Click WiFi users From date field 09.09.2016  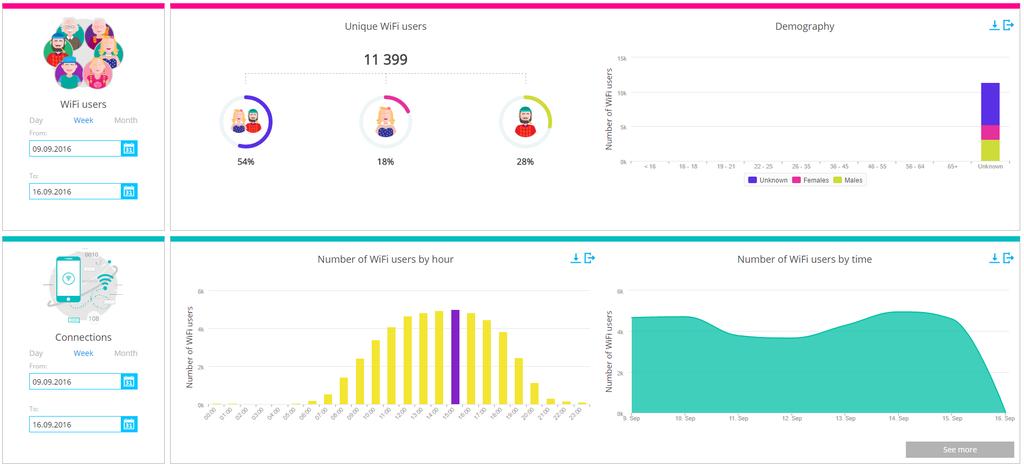click(75, 149)
